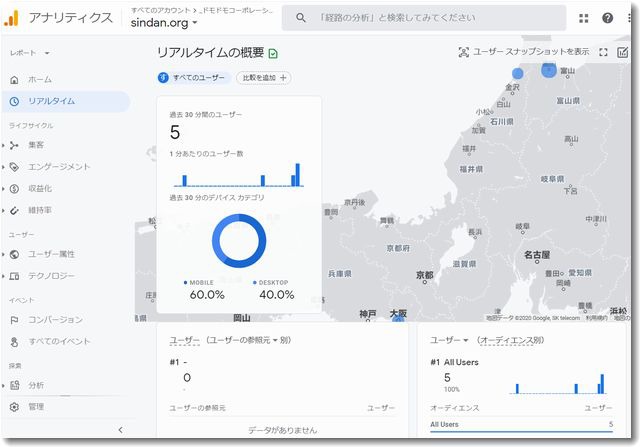Click the retention magnet icon
640x447 pixels.
(14, 210)
